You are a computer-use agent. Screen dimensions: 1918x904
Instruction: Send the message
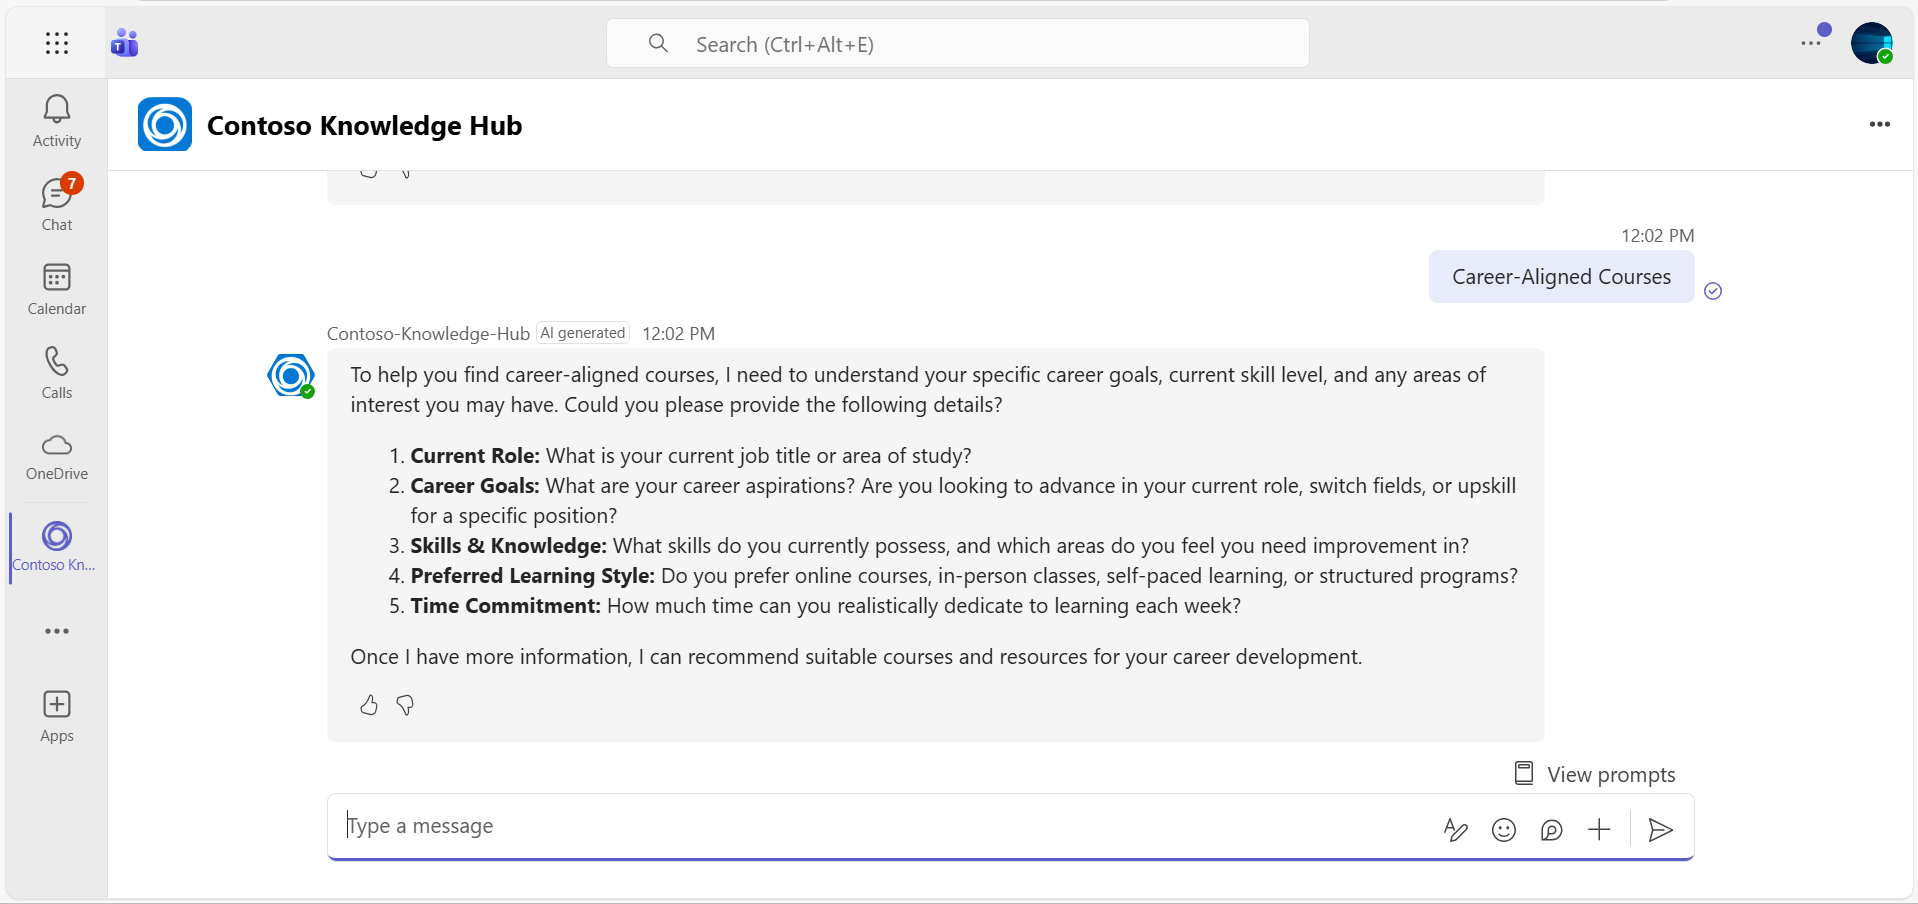pyautogui.click(x=1661, y=829)
